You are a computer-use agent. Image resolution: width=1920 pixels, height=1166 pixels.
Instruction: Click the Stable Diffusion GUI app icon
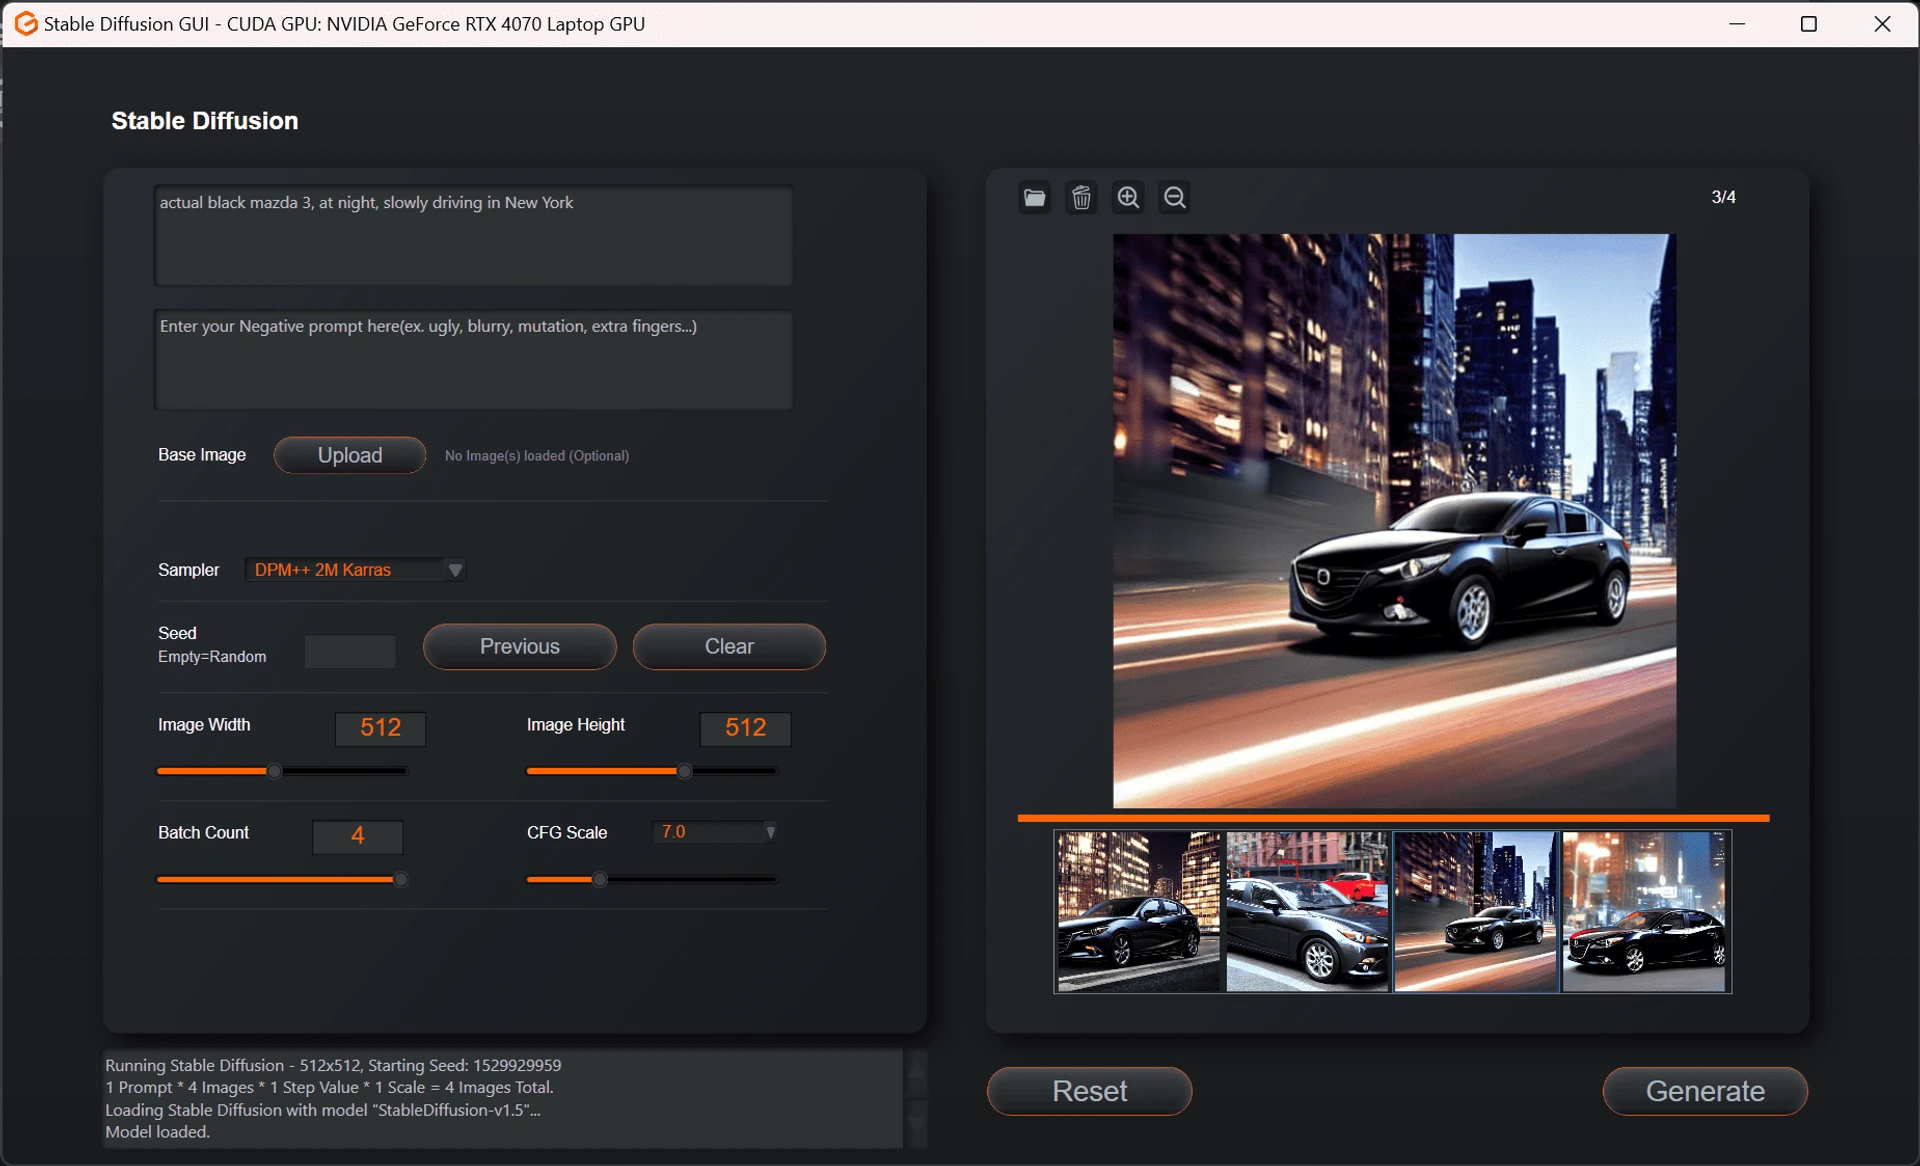pos(25,23)
